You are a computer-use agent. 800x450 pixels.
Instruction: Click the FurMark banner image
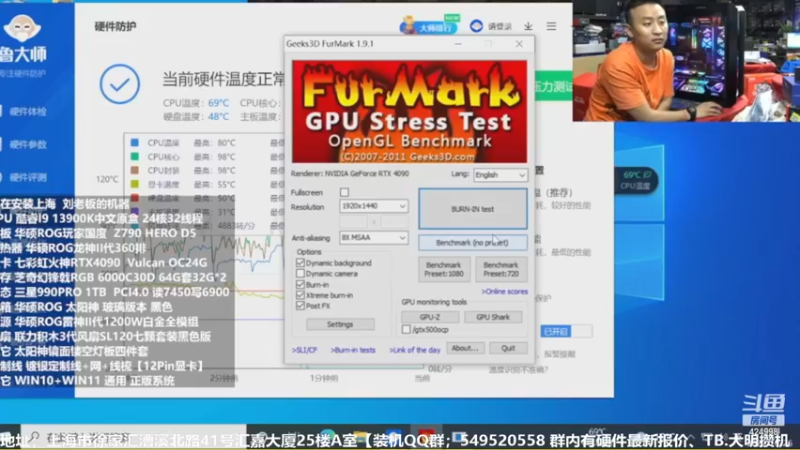pos(409,112)
